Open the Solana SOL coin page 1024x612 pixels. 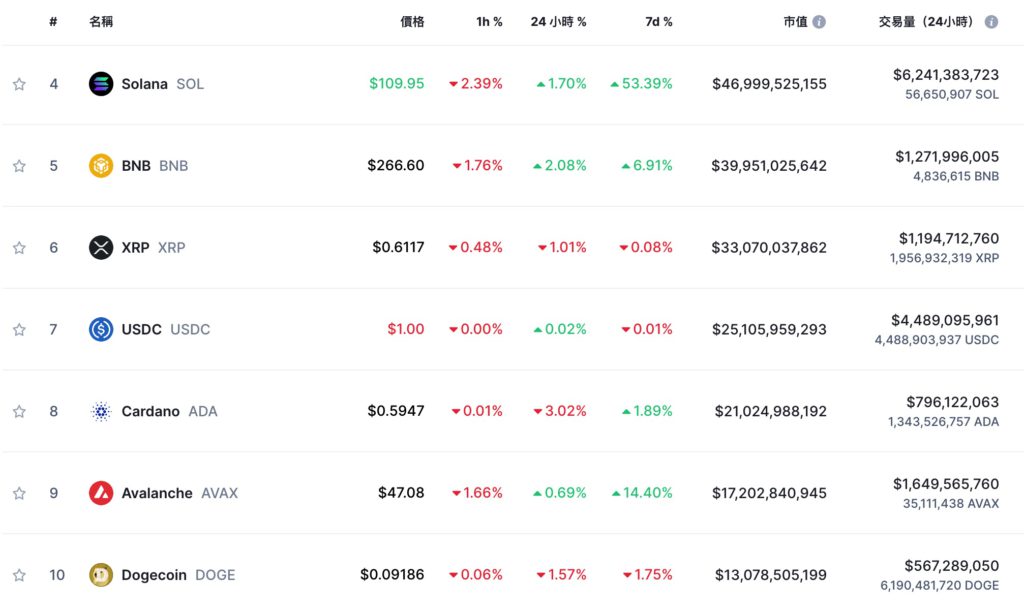pyautogui.click(x=163, y=84)
